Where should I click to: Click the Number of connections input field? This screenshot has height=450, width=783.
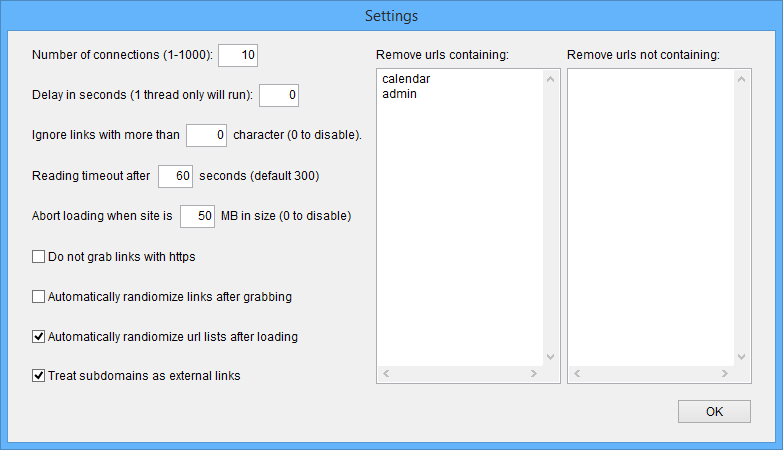(x=238, y=54)
